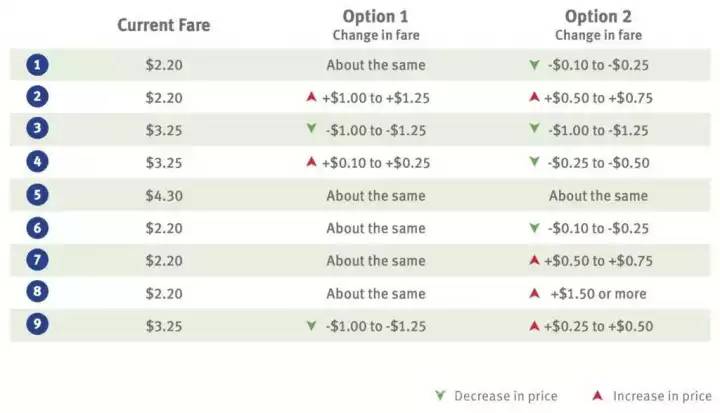Select the $4.30 current fare cell

pyautogui.click(x=165, y=196)
